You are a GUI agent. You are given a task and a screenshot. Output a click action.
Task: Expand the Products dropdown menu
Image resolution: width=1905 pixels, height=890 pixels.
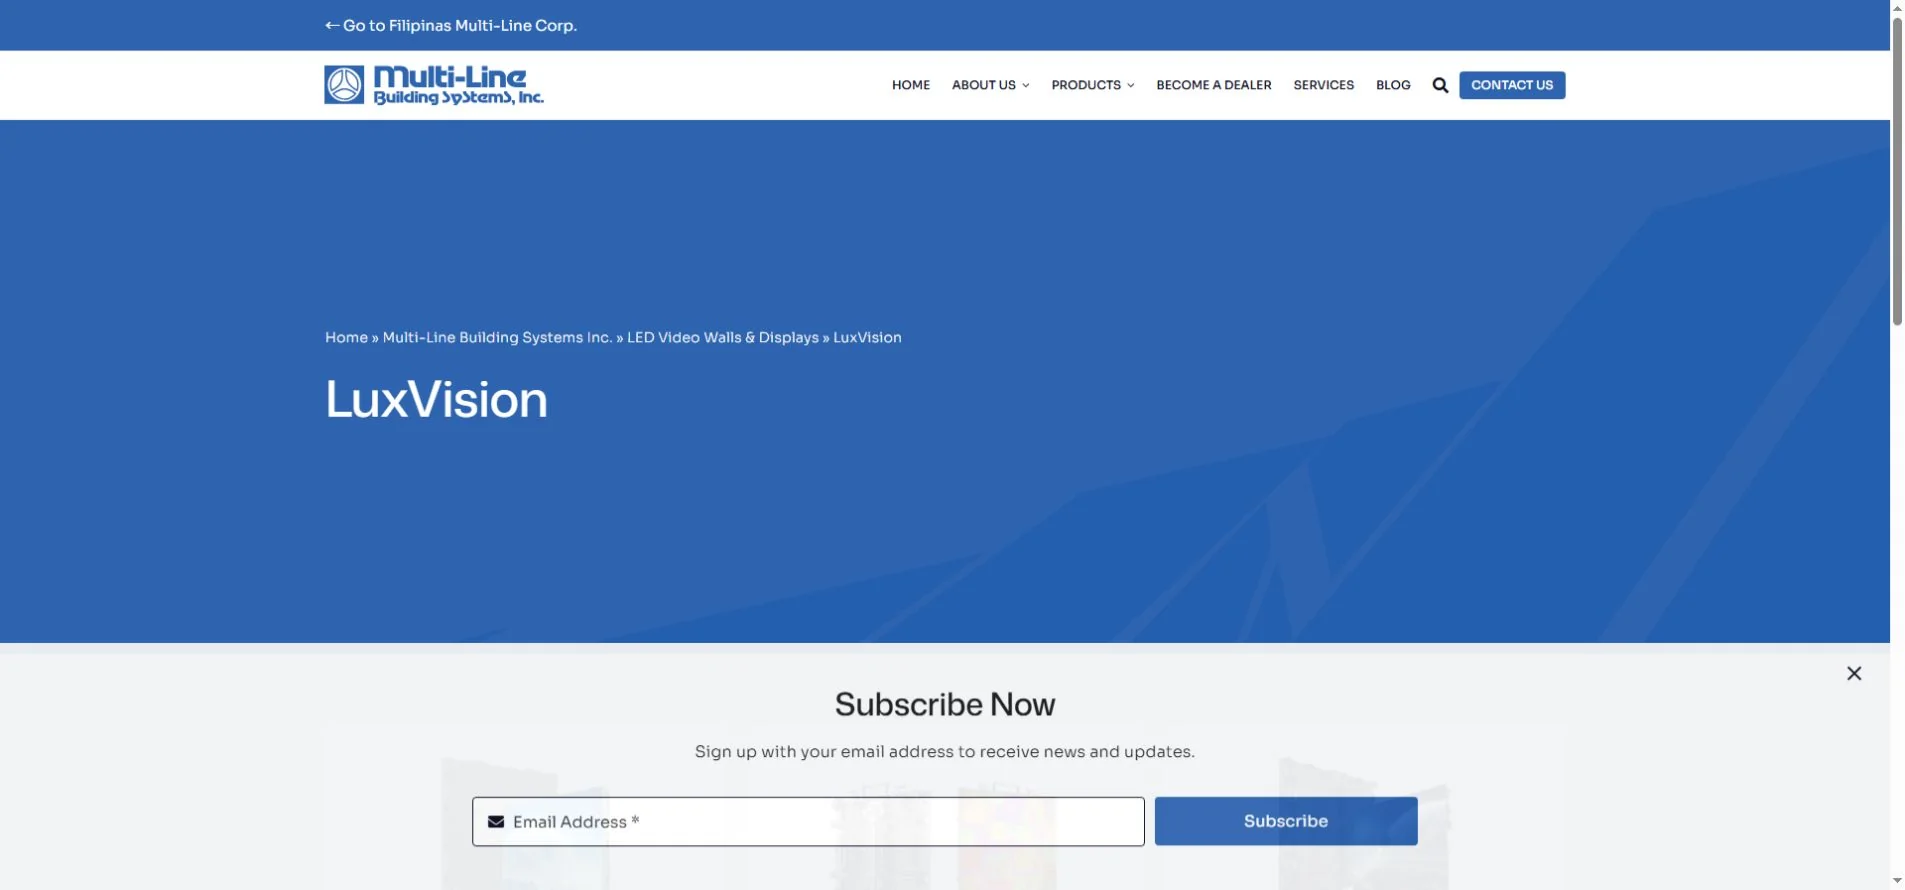(x=1092, y=85)
